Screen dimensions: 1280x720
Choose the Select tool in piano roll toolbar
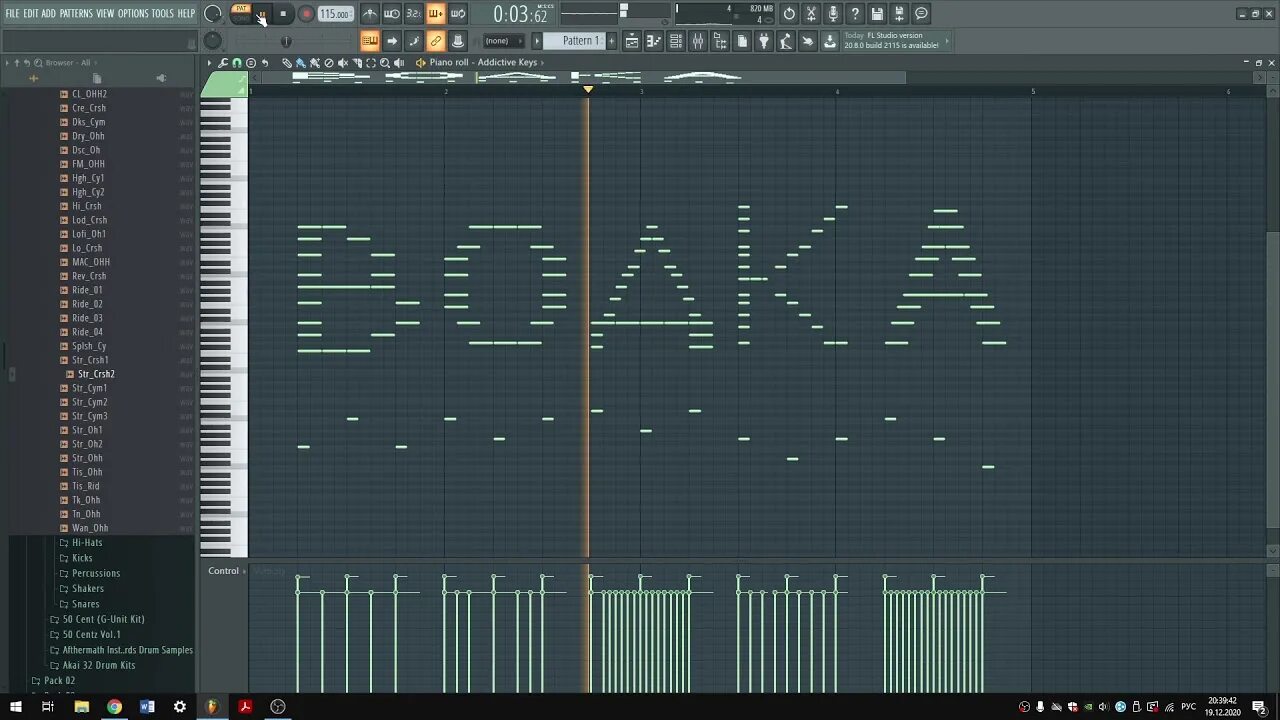point(371,62)
